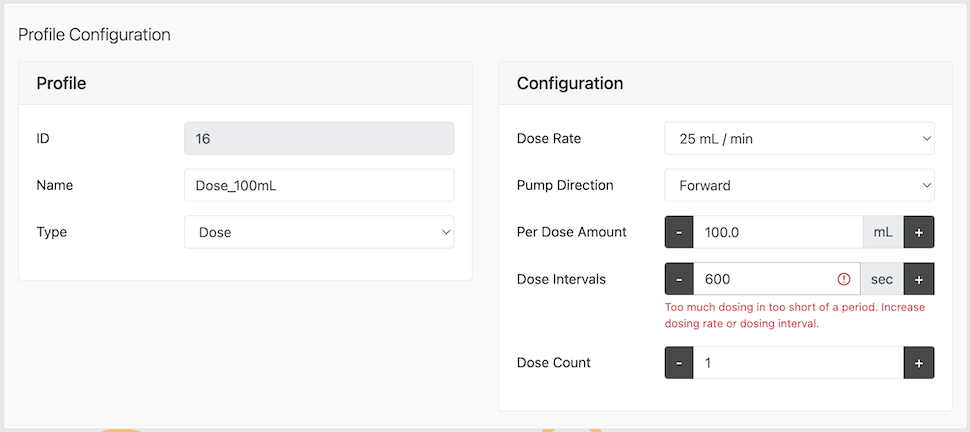Viewport: 970px width, 432px height.
Task: Click into the Per Dose Amount input
Action: tap(777, 232)
